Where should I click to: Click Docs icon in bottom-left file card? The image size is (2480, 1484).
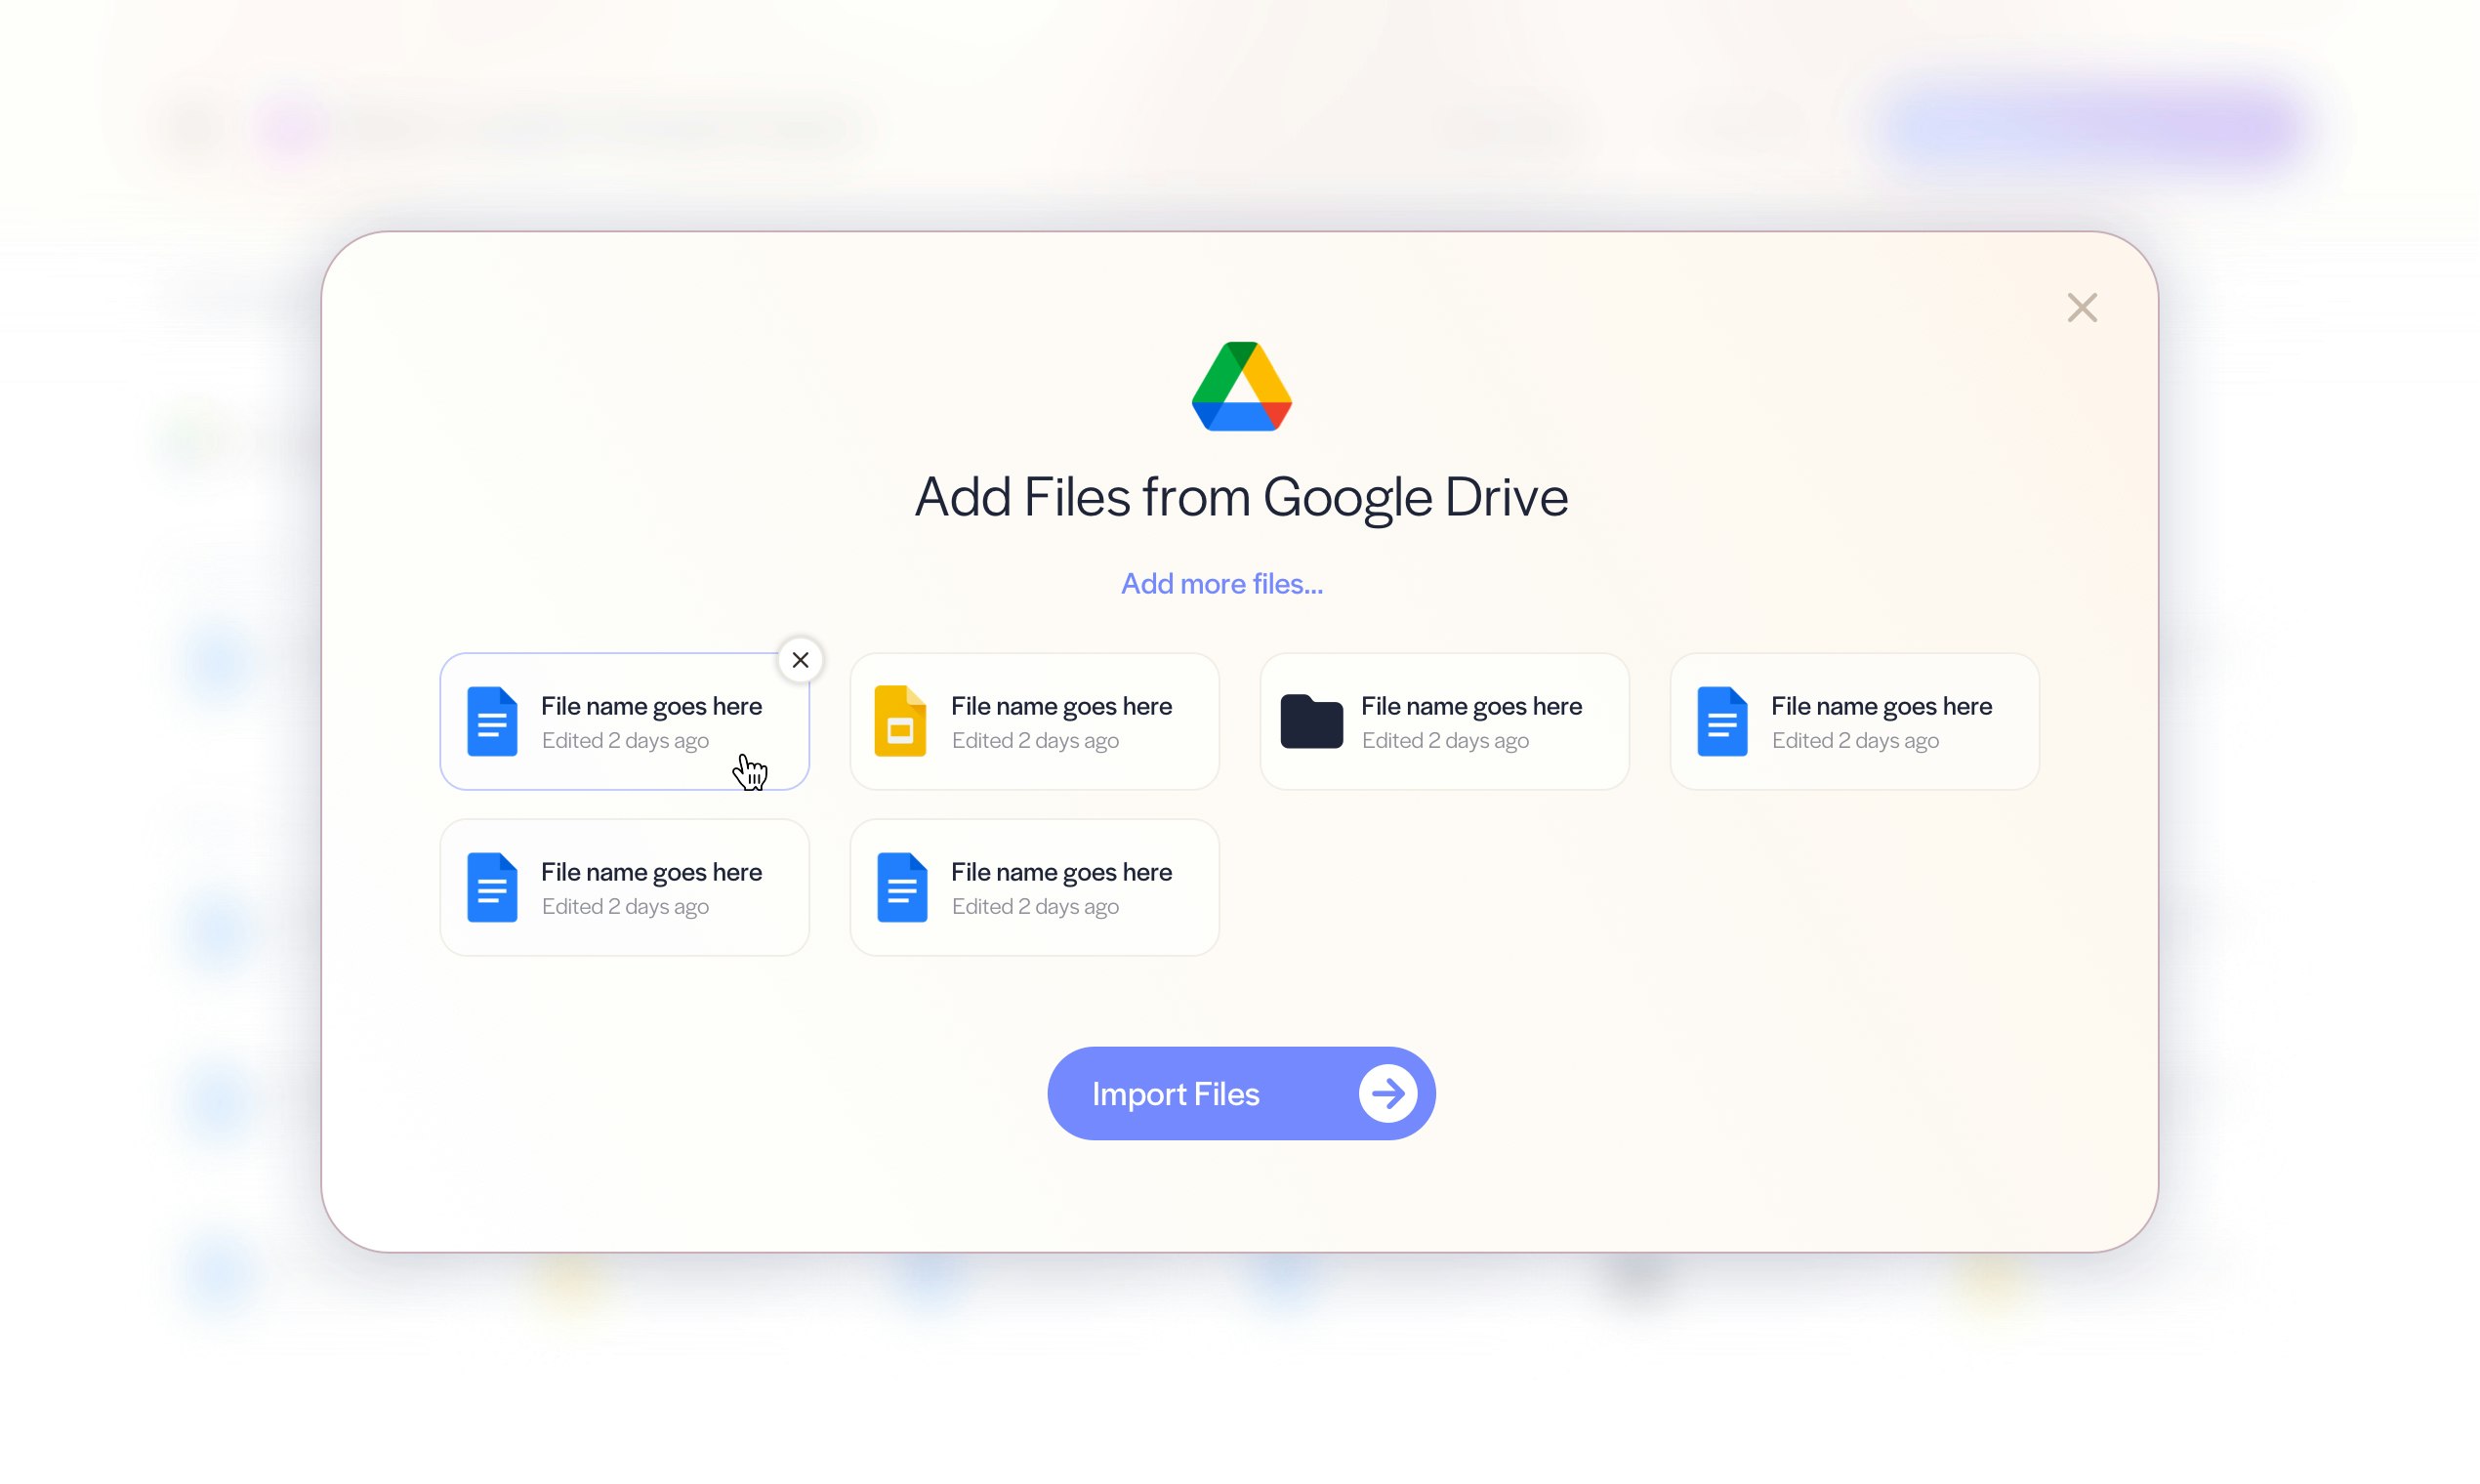click(x=492, y=887)
